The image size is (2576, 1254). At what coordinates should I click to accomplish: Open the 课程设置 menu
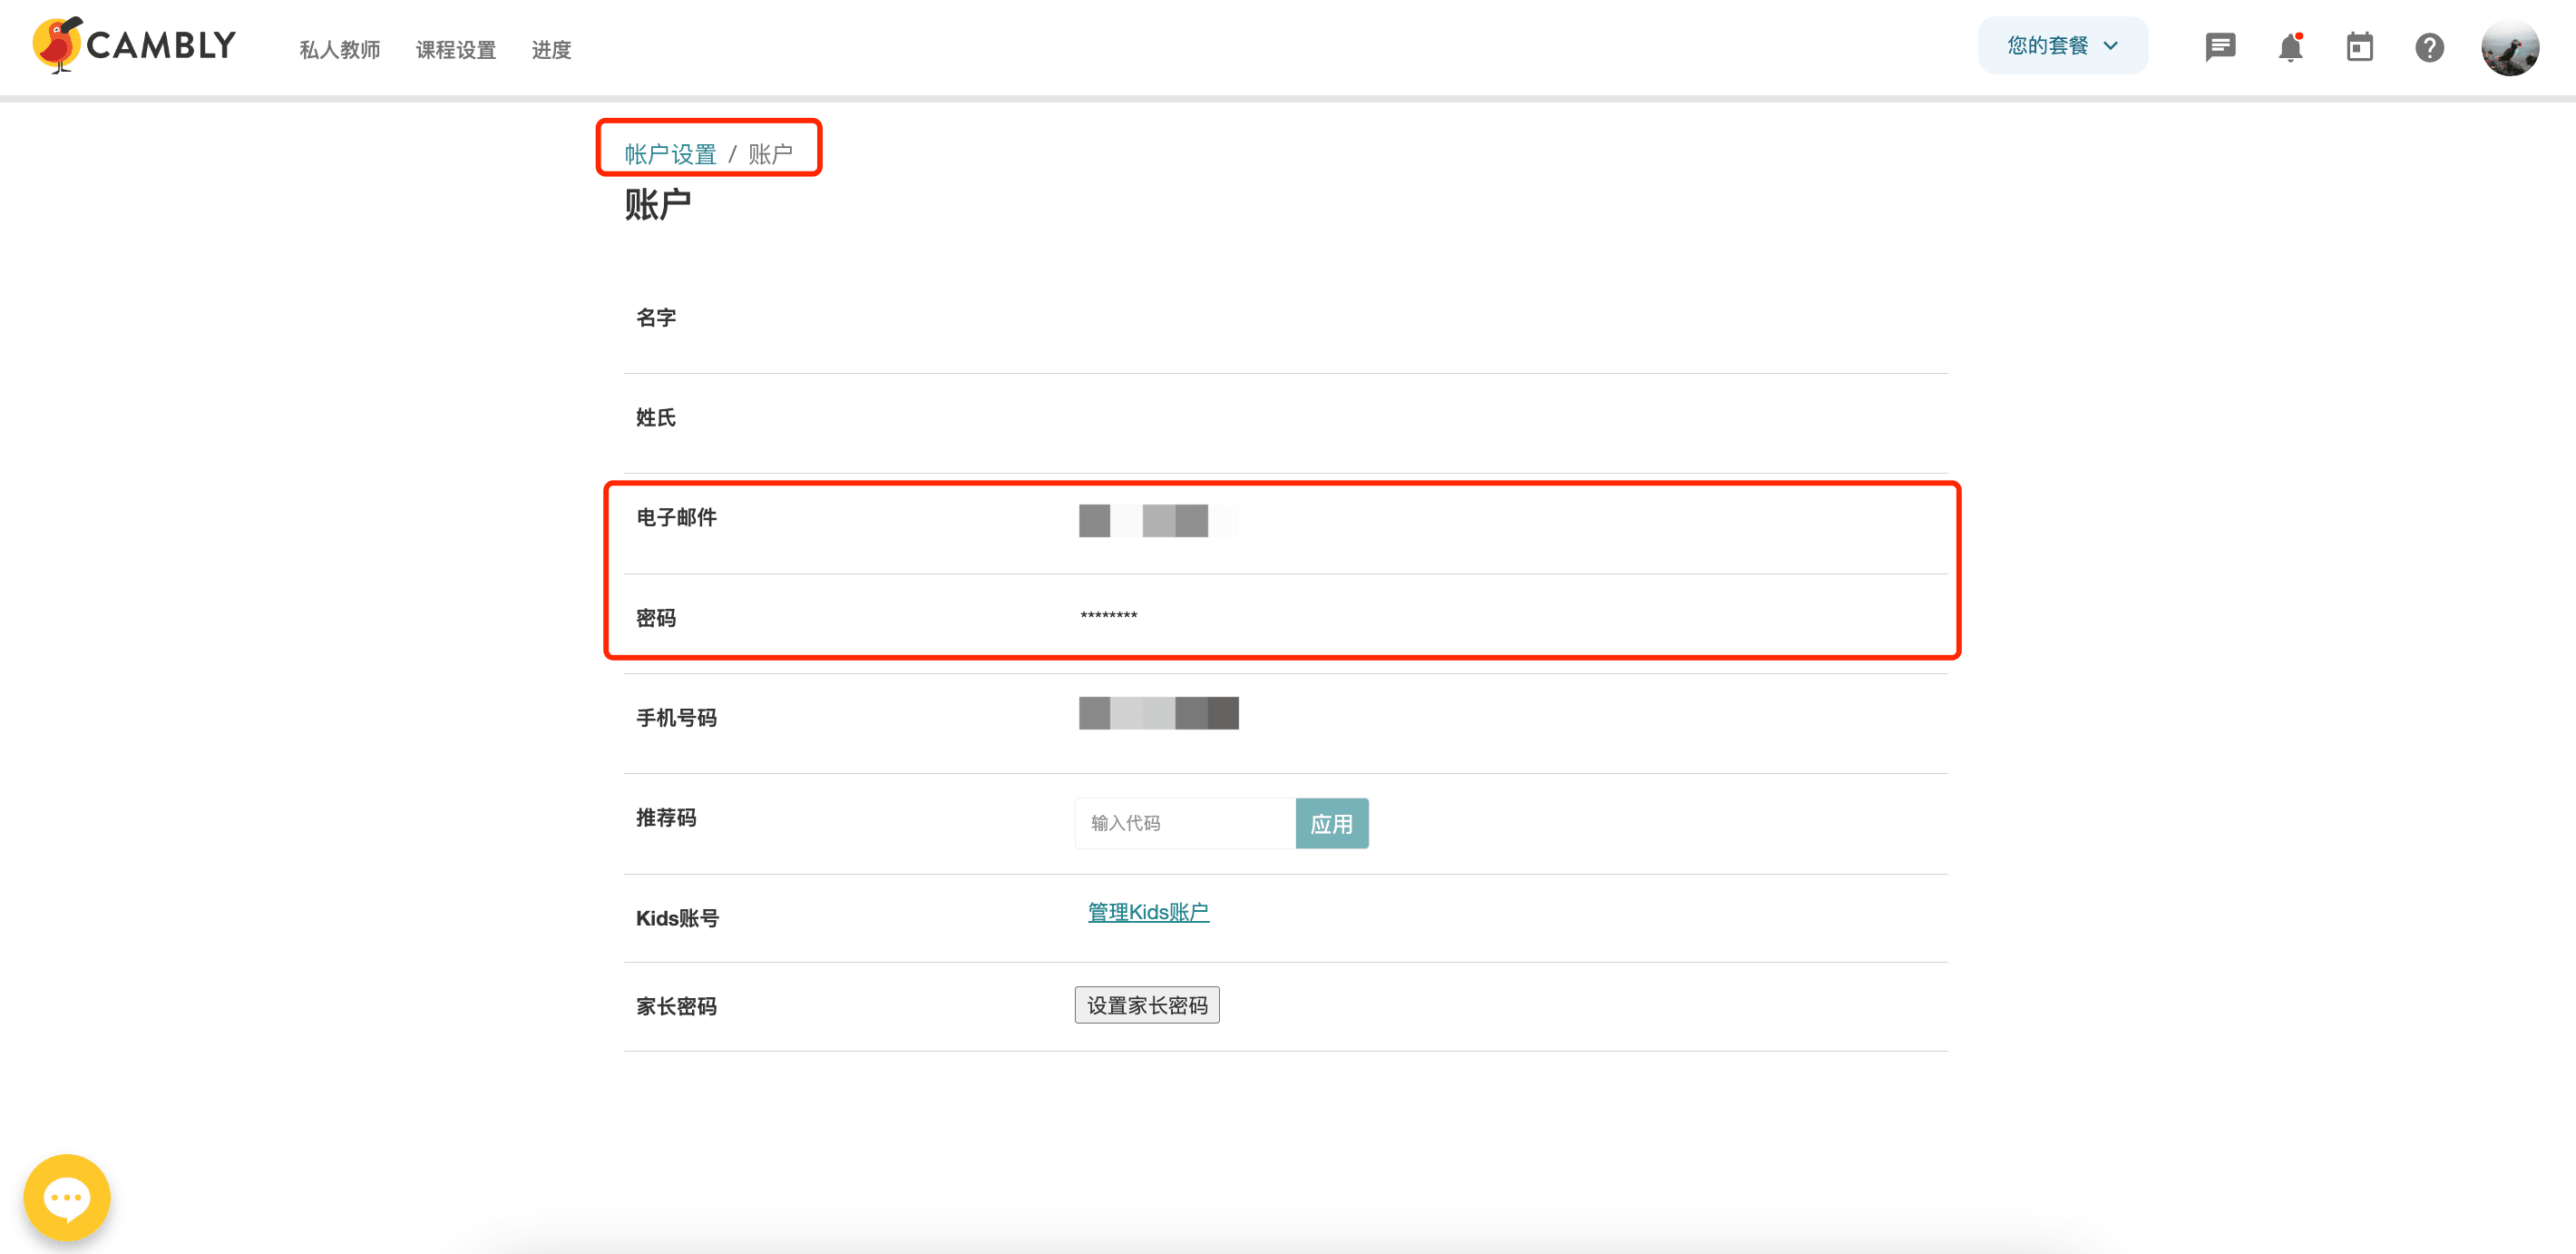point(455,50)
